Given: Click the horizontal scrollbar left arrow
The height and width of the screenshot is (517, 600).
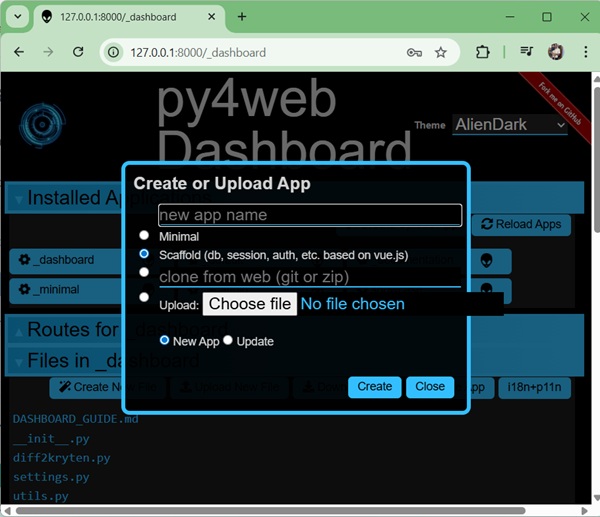Looking at the screenshot, I should point(7,511).
